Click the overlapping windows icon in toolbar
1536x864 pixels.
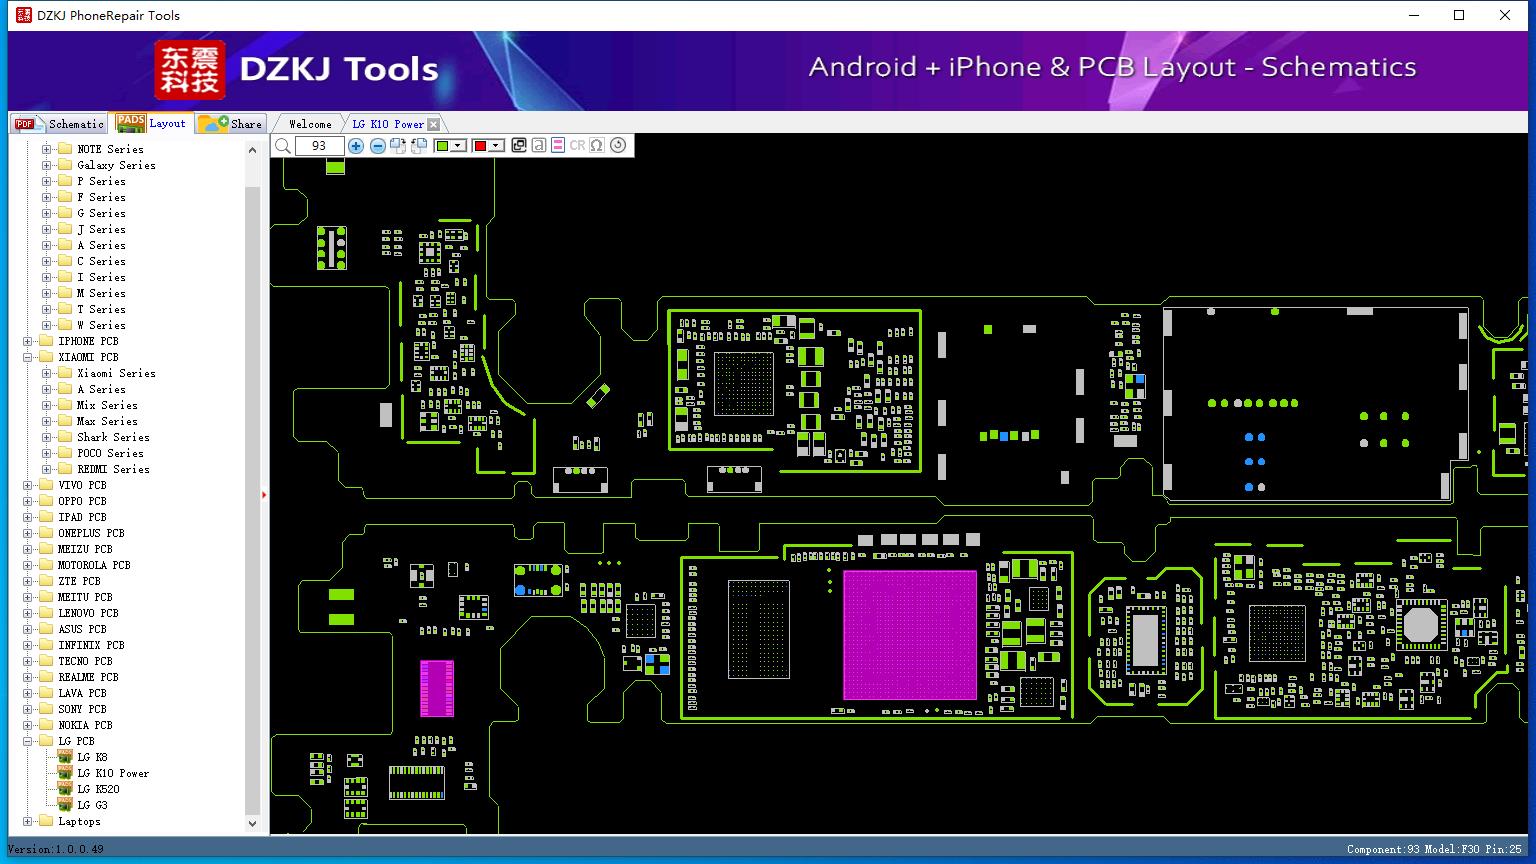[519, 145]
